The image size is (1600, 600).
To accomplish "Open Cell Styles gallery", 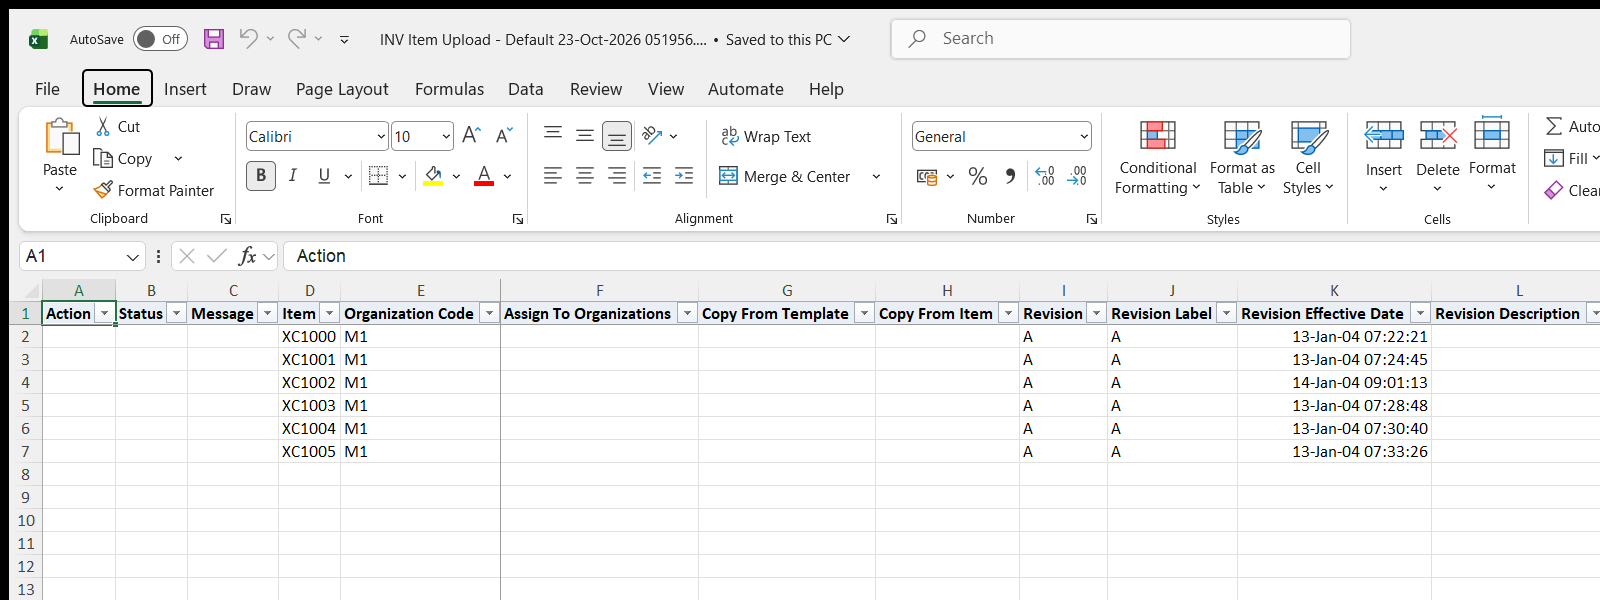I will [1308, 158].
